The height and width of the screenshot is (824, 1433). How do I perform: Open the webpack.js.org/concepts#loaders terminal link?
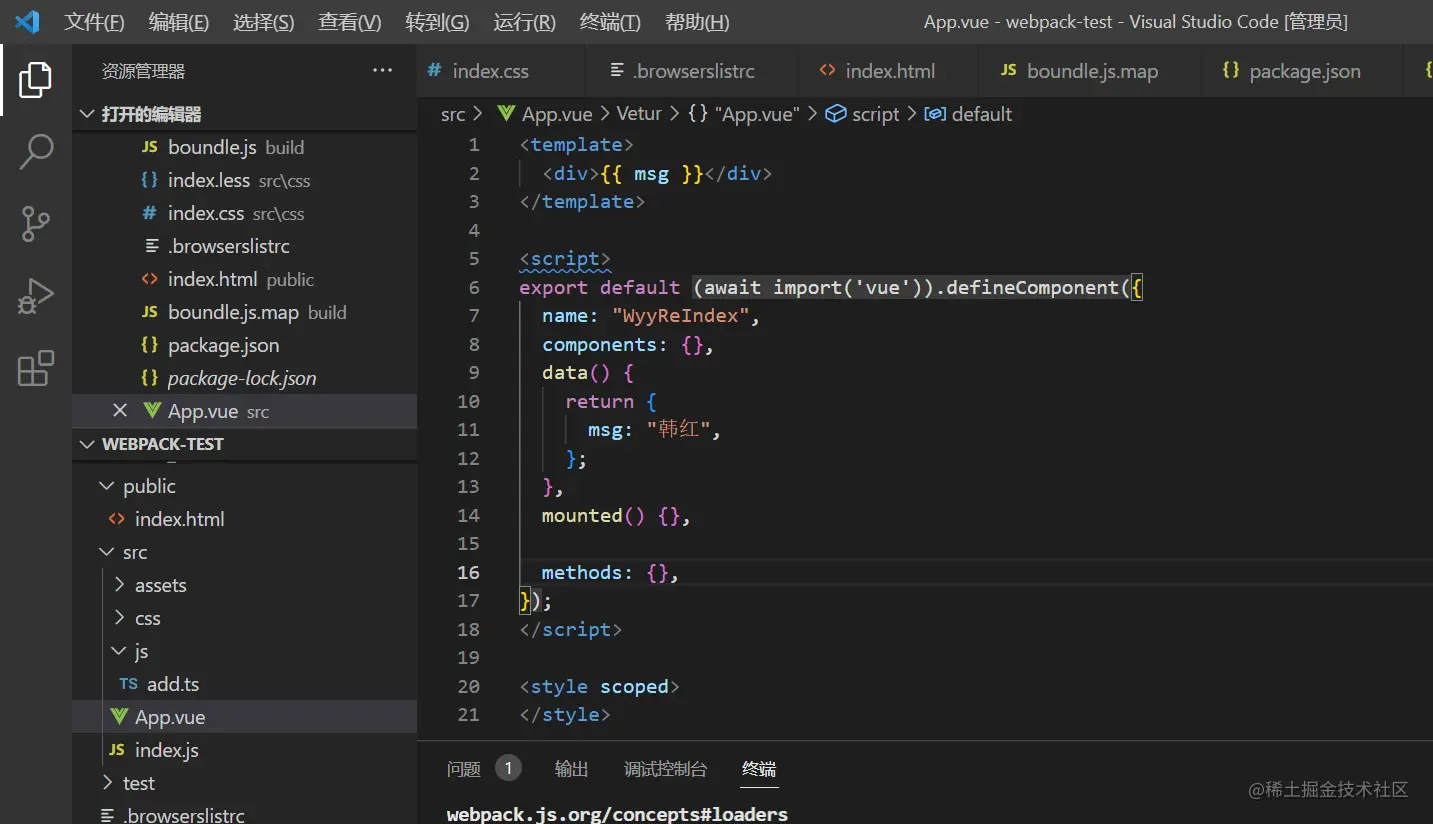(617, 814)
